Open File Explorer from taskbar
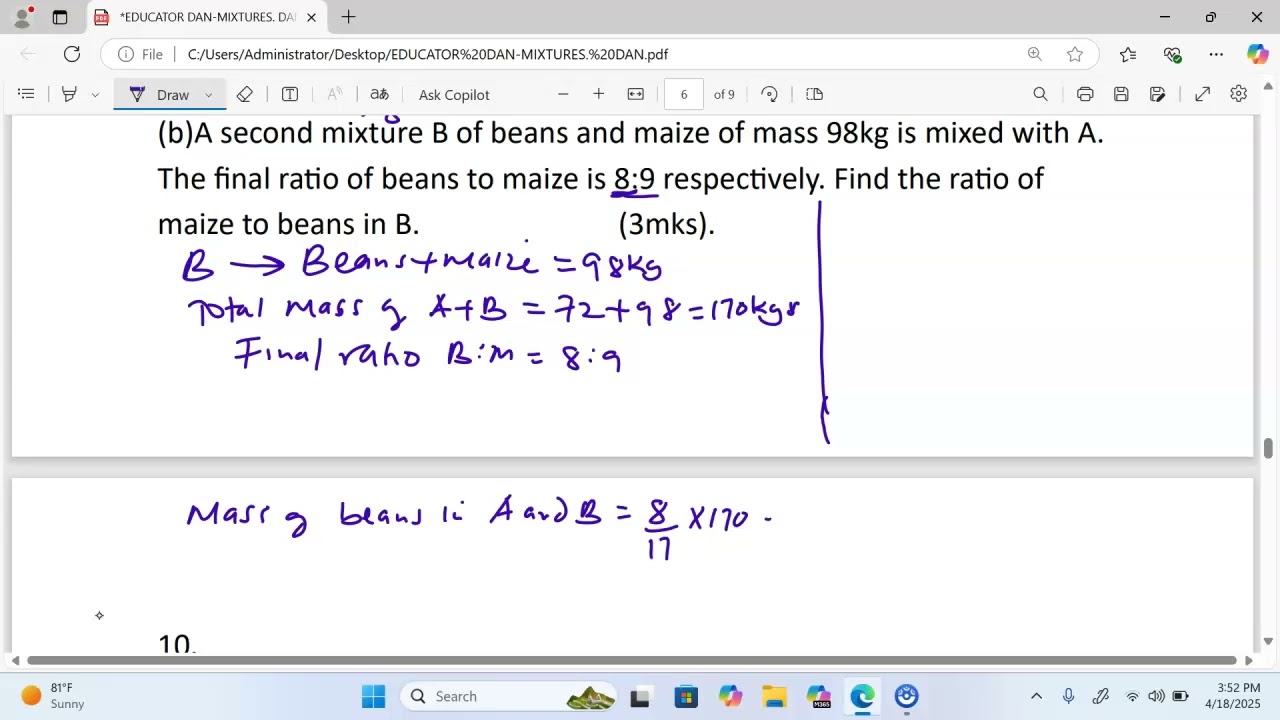1280x720 pixels. (774, 696)
